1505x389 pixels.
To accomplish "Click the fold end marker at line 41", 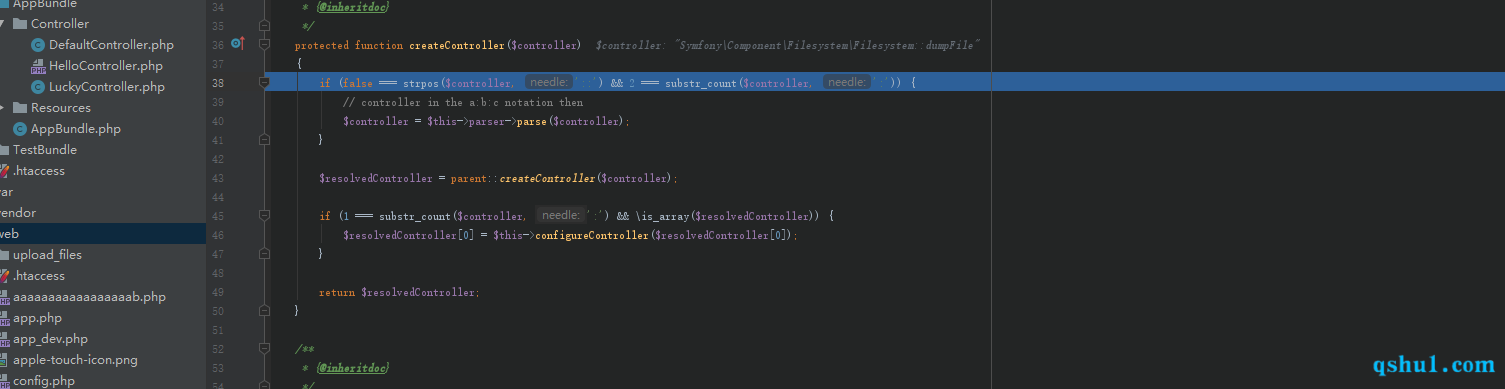I will [264, 140].
